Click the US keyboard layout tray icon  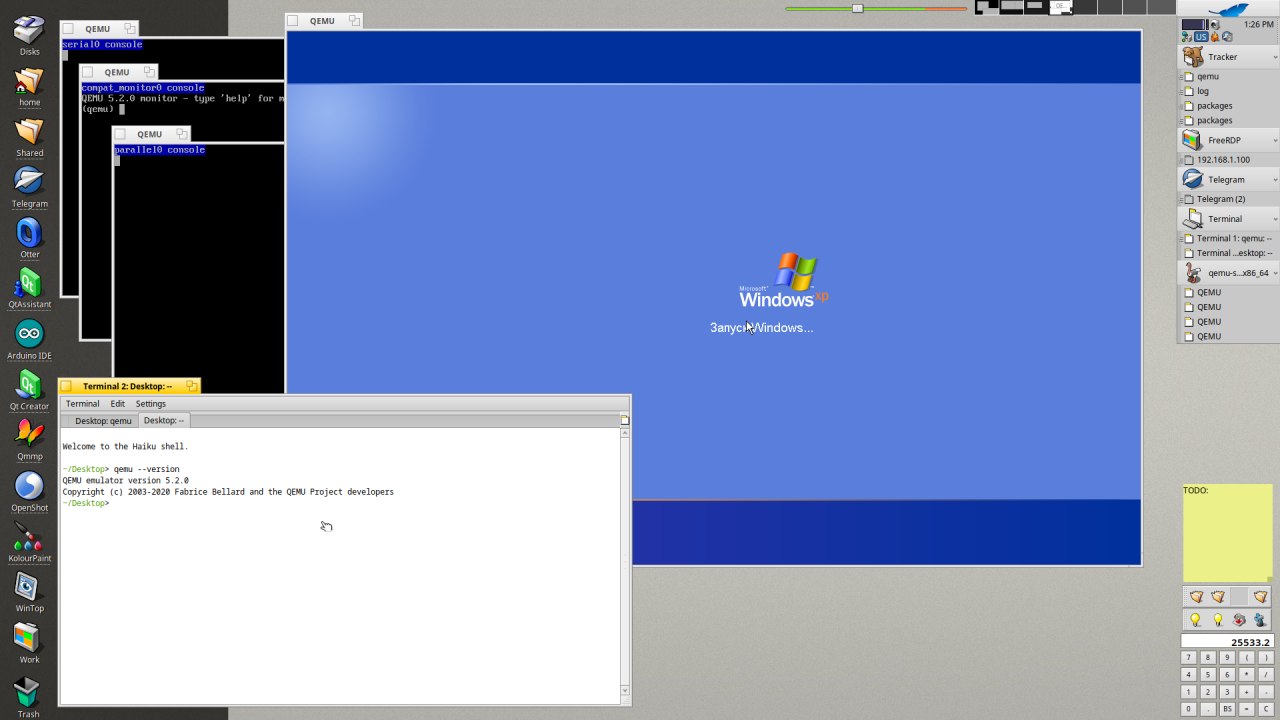coord(1201,37)
